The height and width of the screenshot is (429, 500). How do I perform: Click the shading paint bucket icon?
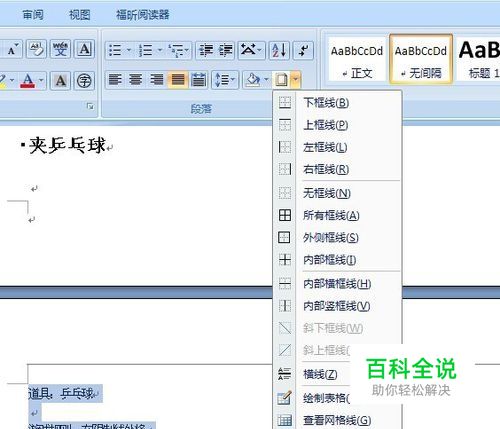(253, 80)
